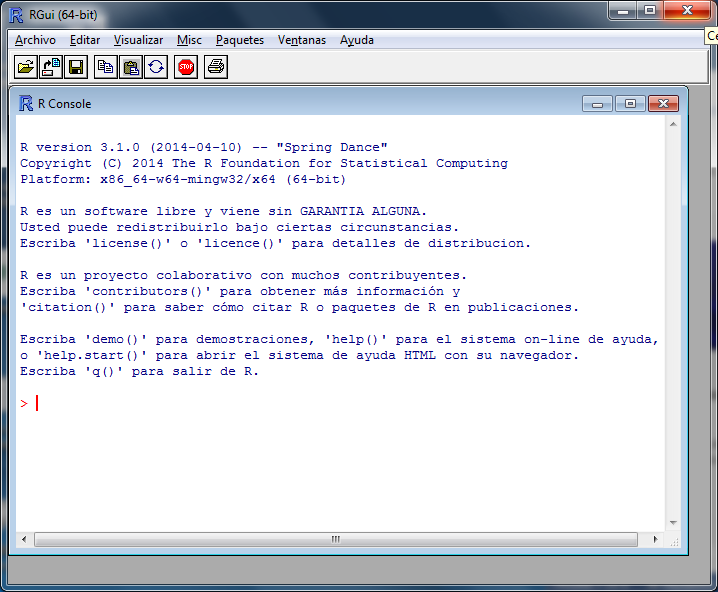Click the horizontal scrollbar right arrow
This screenshot has height=592, width=718.
655,539
